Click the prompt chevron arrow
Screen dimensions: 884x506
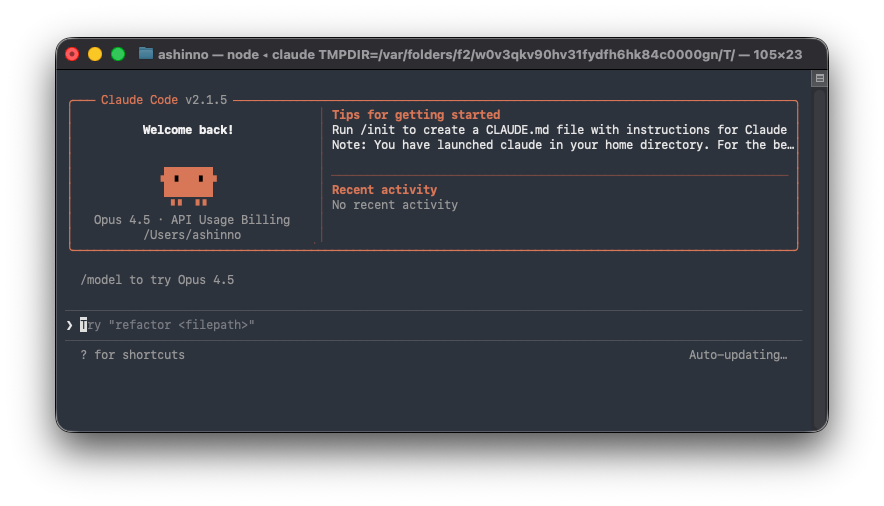click(69, 325)
